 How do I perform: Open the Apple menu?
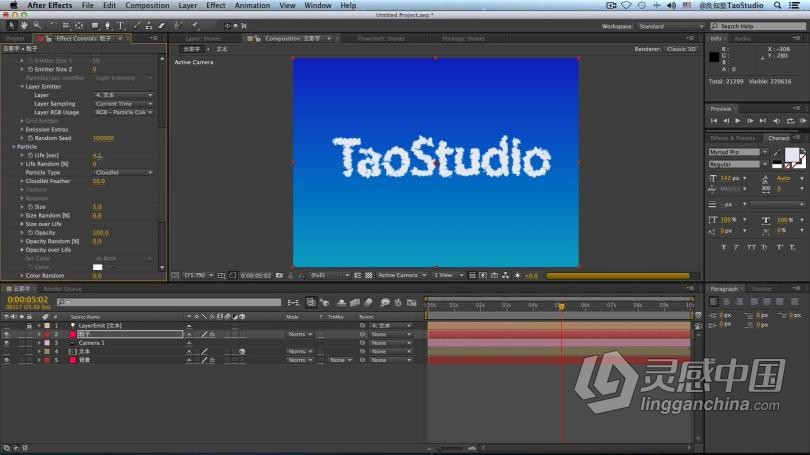coord(14,5)
